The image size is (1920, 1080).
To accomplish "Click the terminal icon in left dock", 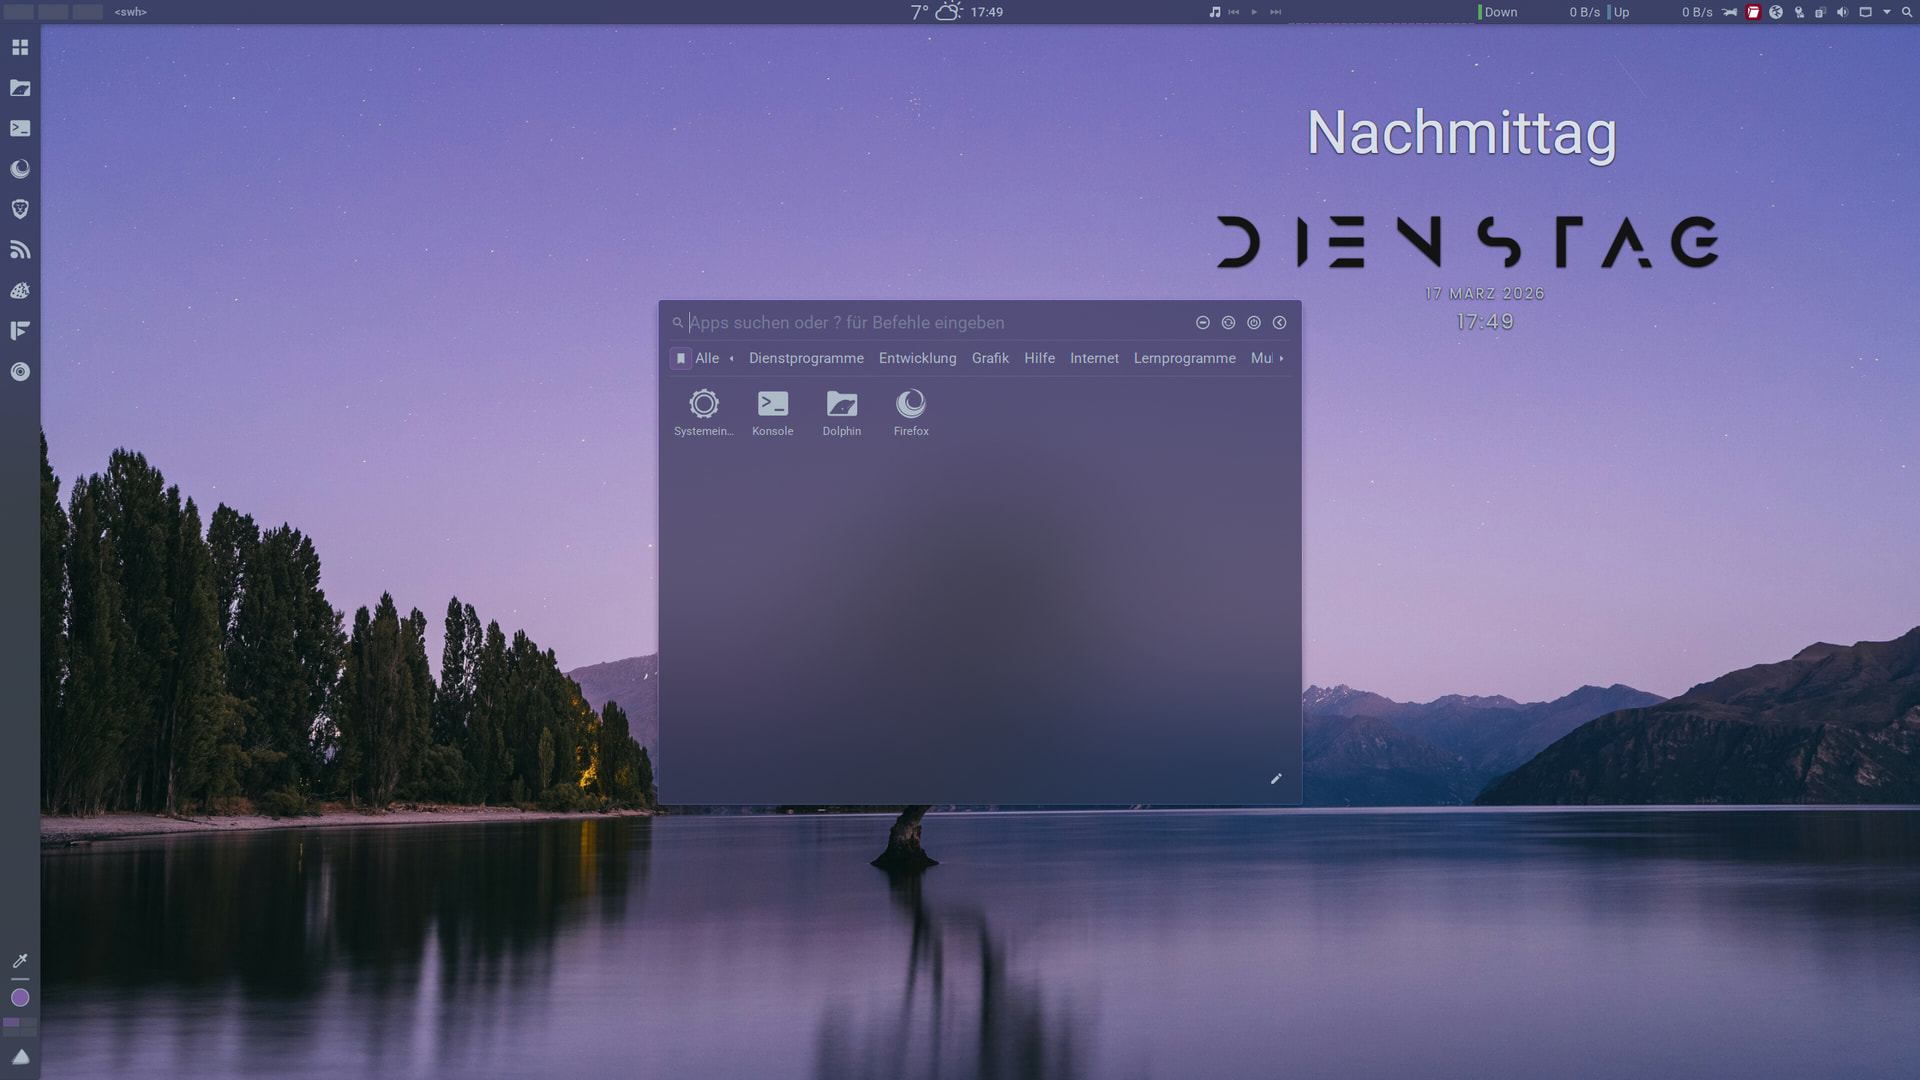I will pyautogui.click(x=20, y=128).
